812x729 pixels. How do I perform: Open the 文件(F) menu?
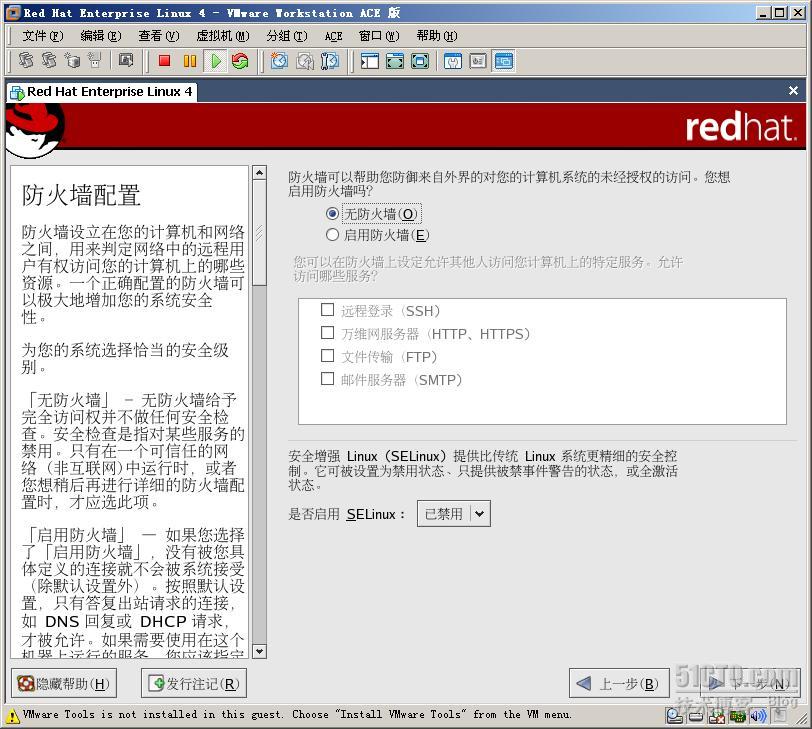(x=42, y=36)
